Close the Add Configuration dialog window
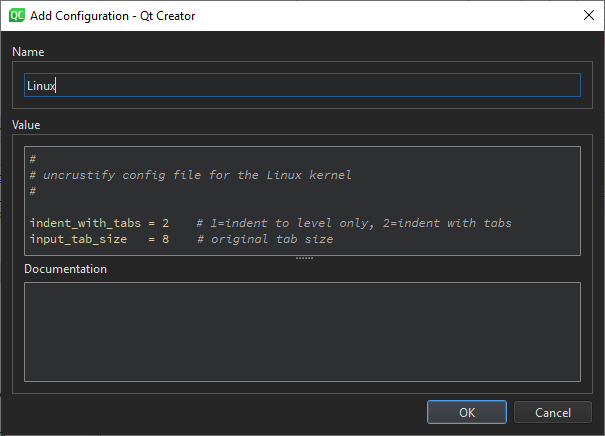 pos(586,14)
